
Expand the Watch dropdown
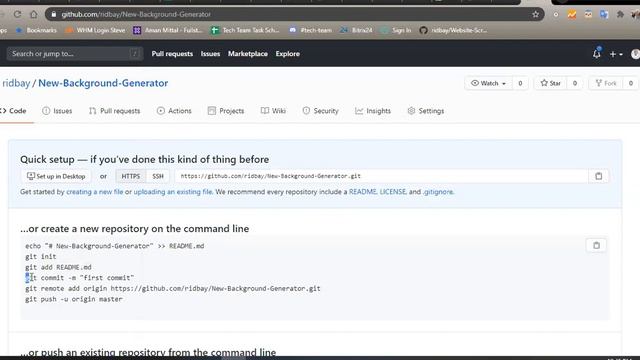coord(488,83)
